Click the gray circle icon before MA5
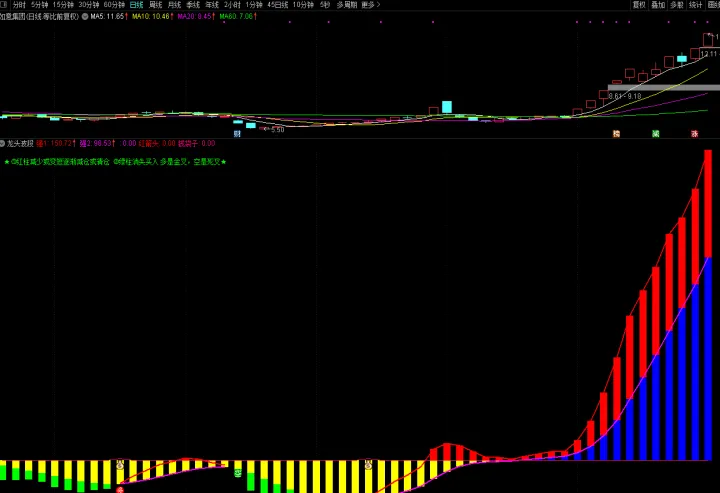 click(x=85, y=17)
